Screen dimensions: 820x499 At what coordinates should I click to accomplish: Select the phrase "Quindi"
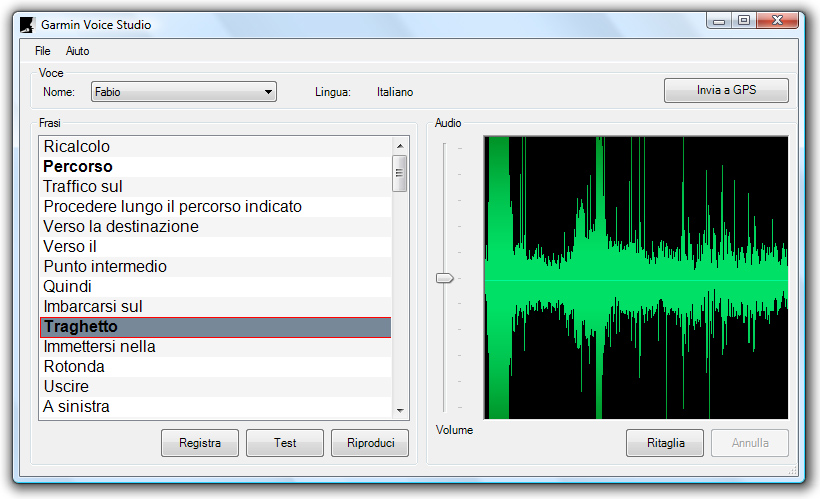215,287
